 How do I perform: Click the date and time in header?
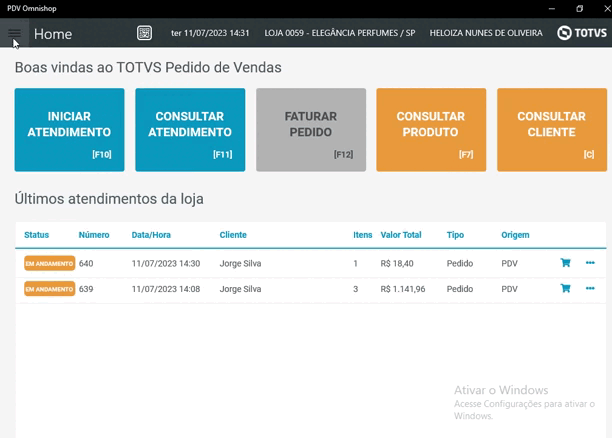point(210,33)
